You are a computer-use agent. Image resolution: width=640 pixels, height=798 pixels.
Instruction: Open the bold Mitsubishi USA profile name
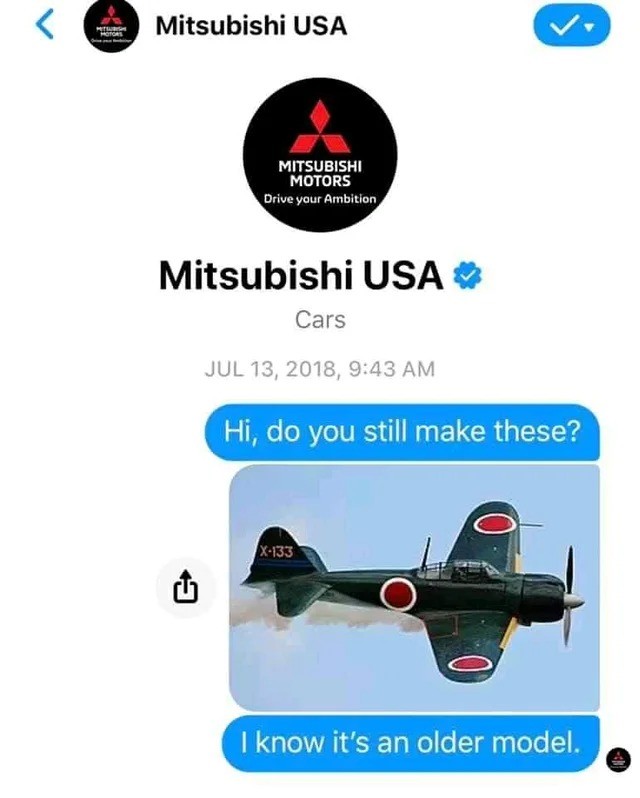point(301,275)
